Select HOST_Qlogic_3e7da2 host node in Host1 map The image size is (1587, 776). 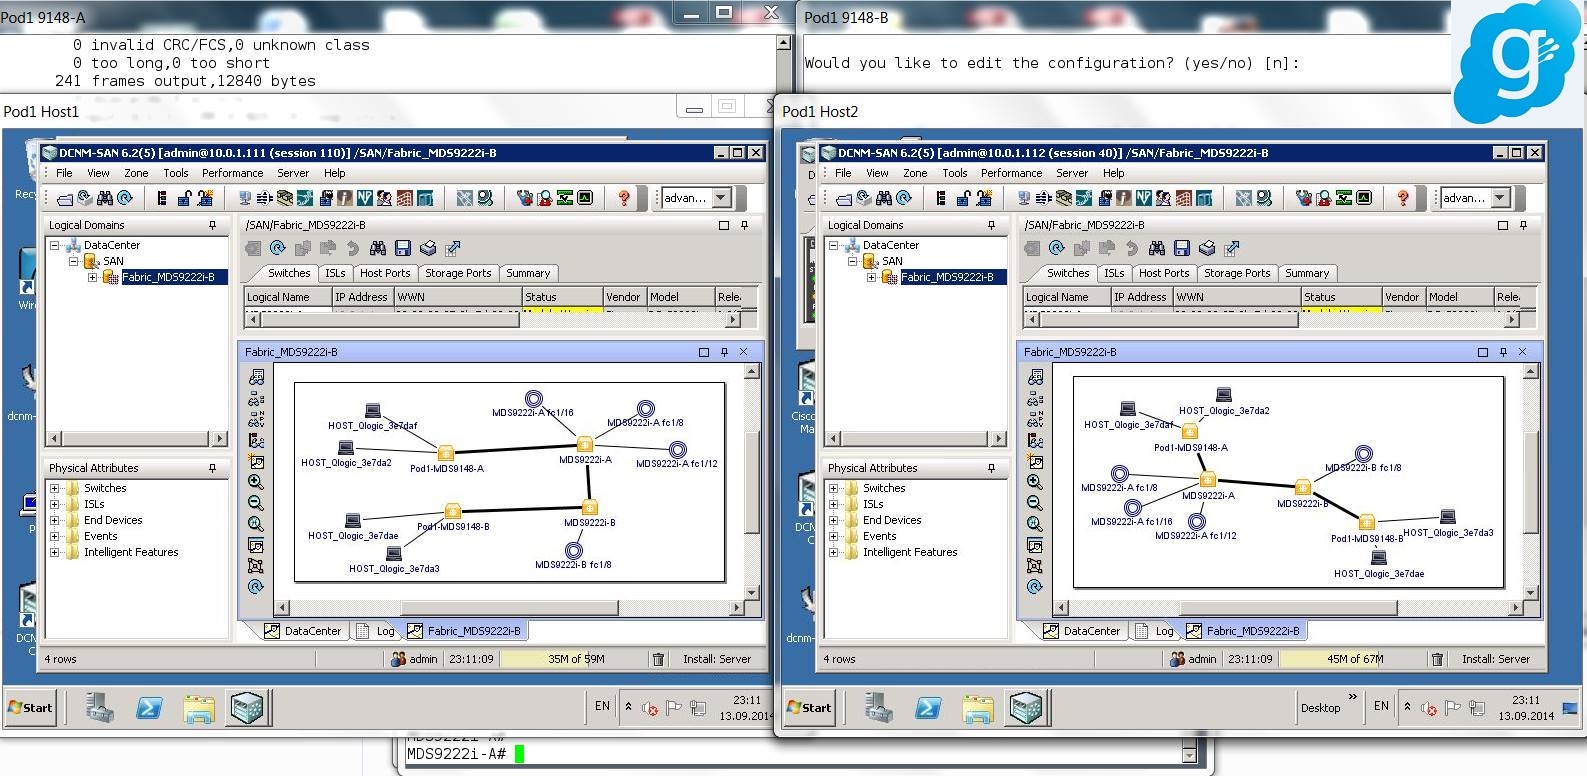click(346, 448)
